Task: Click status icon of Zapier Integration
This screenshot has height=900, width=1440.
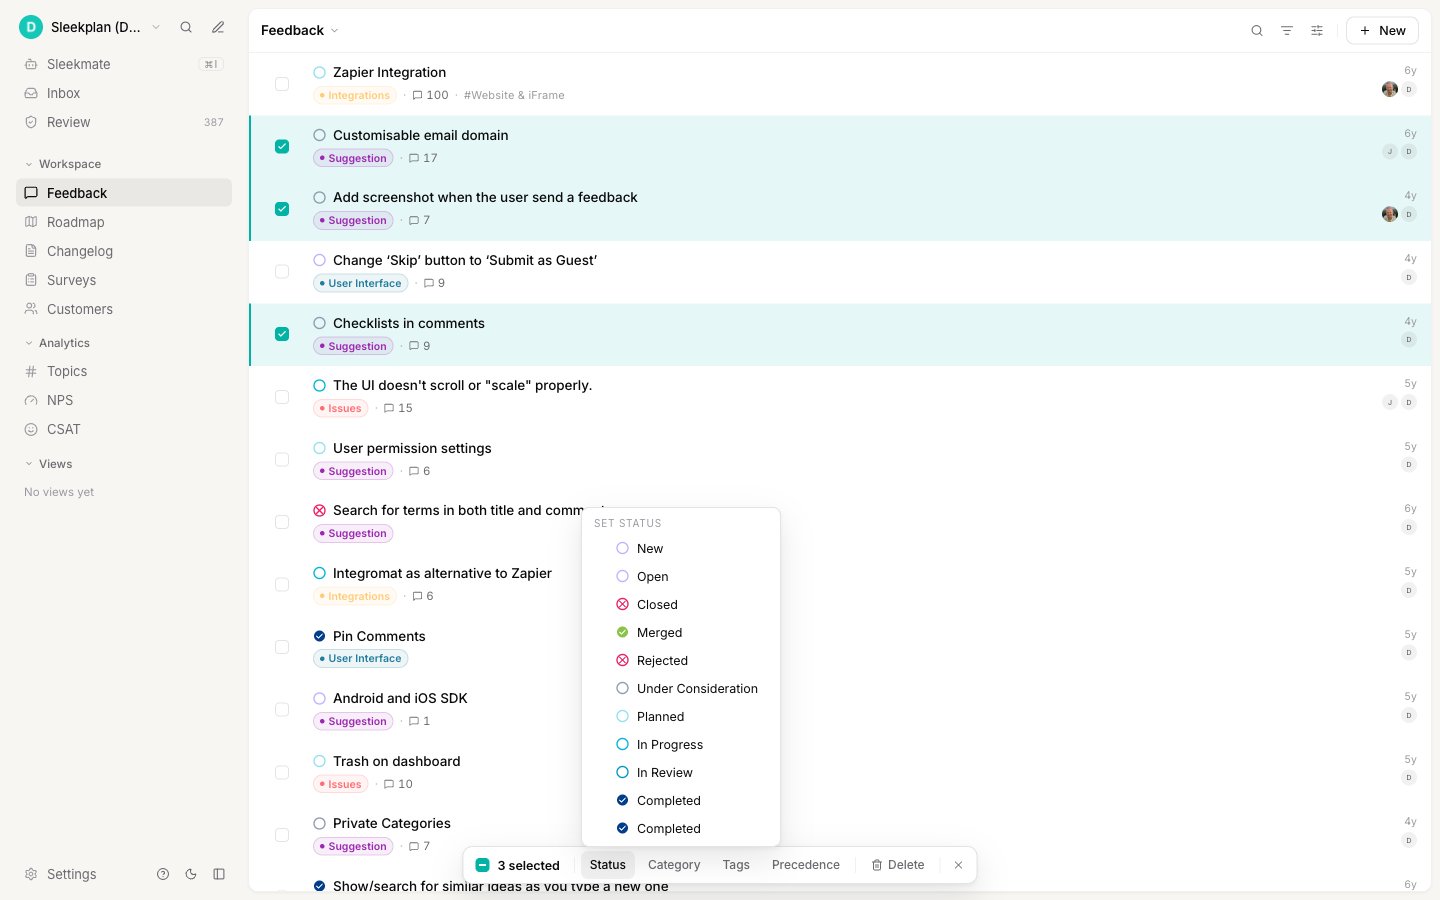Action: point(320,72)
